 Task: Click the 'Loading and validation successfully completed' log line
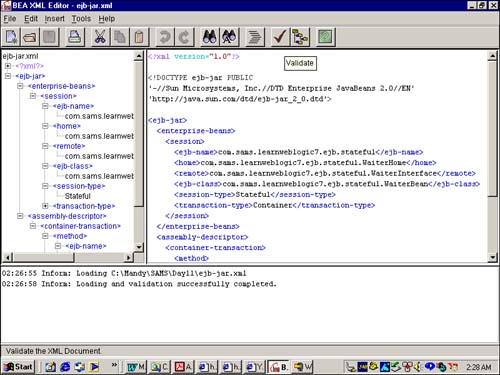coord(139,284)
